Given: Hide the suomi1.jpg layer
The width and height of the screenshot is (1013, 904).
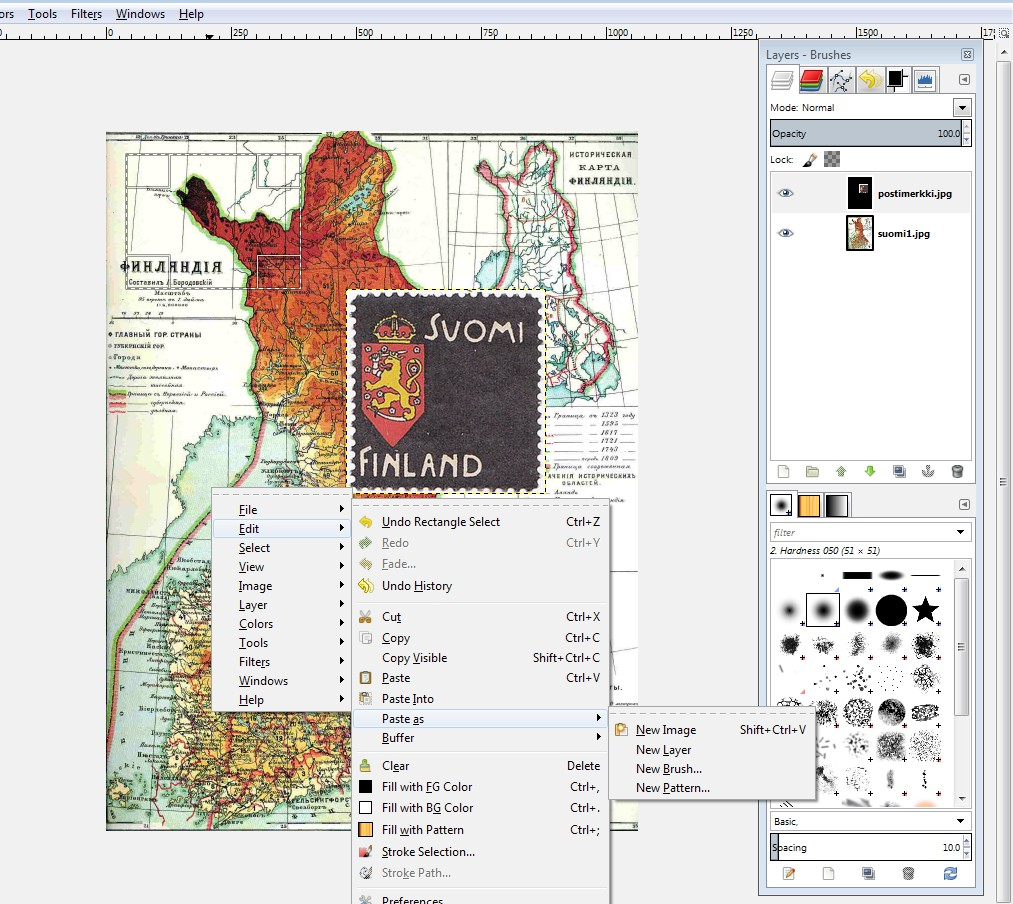Looking at the screenshot, I should point(785,233).
